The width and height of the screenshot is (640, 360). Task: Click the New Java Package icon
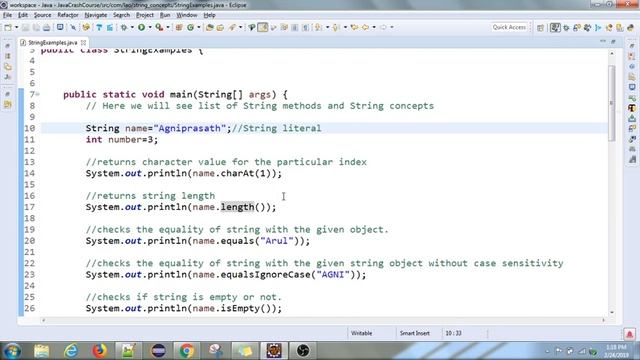point(179,27)
